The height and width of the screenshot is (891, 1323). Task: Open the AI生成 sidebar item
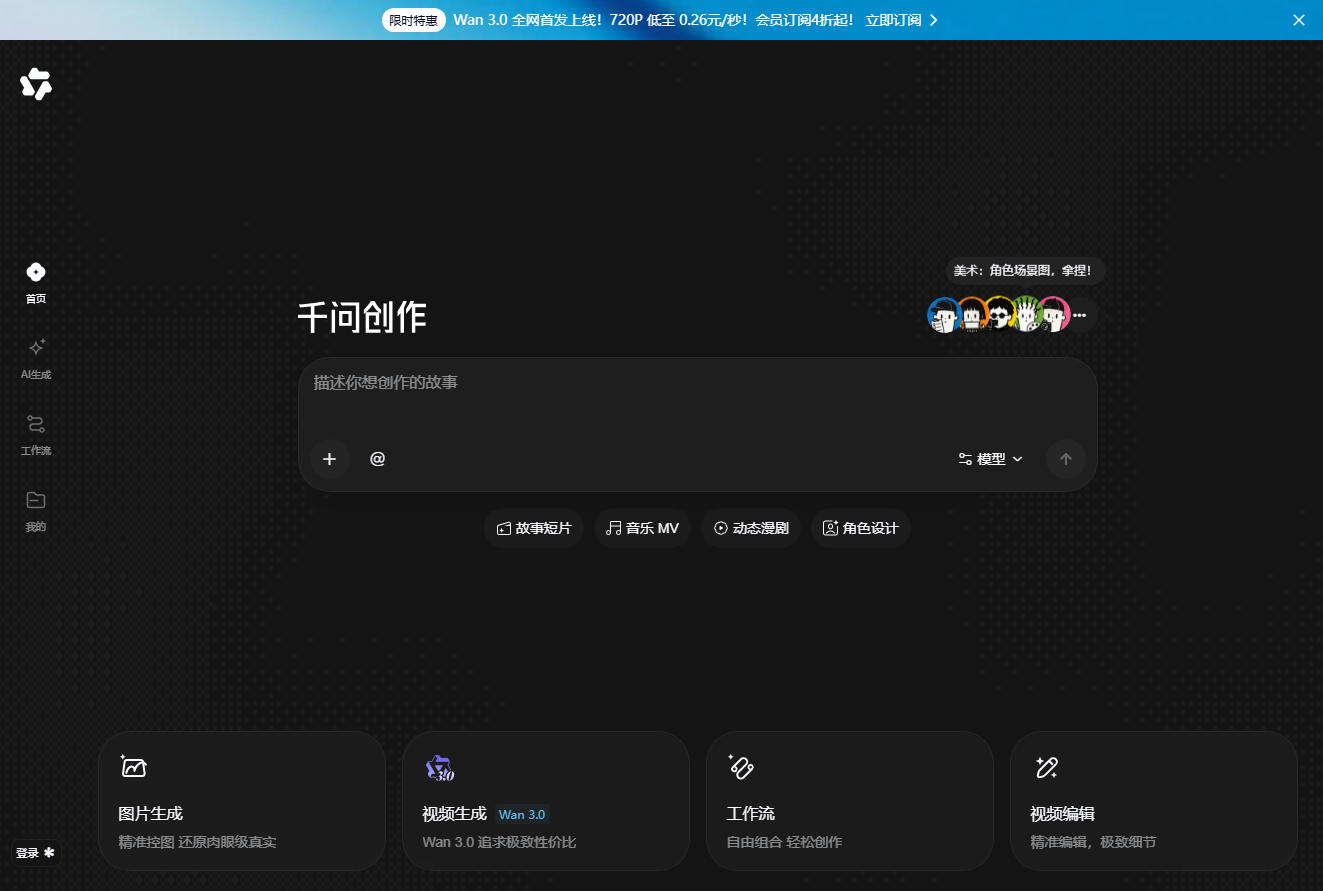36,359
